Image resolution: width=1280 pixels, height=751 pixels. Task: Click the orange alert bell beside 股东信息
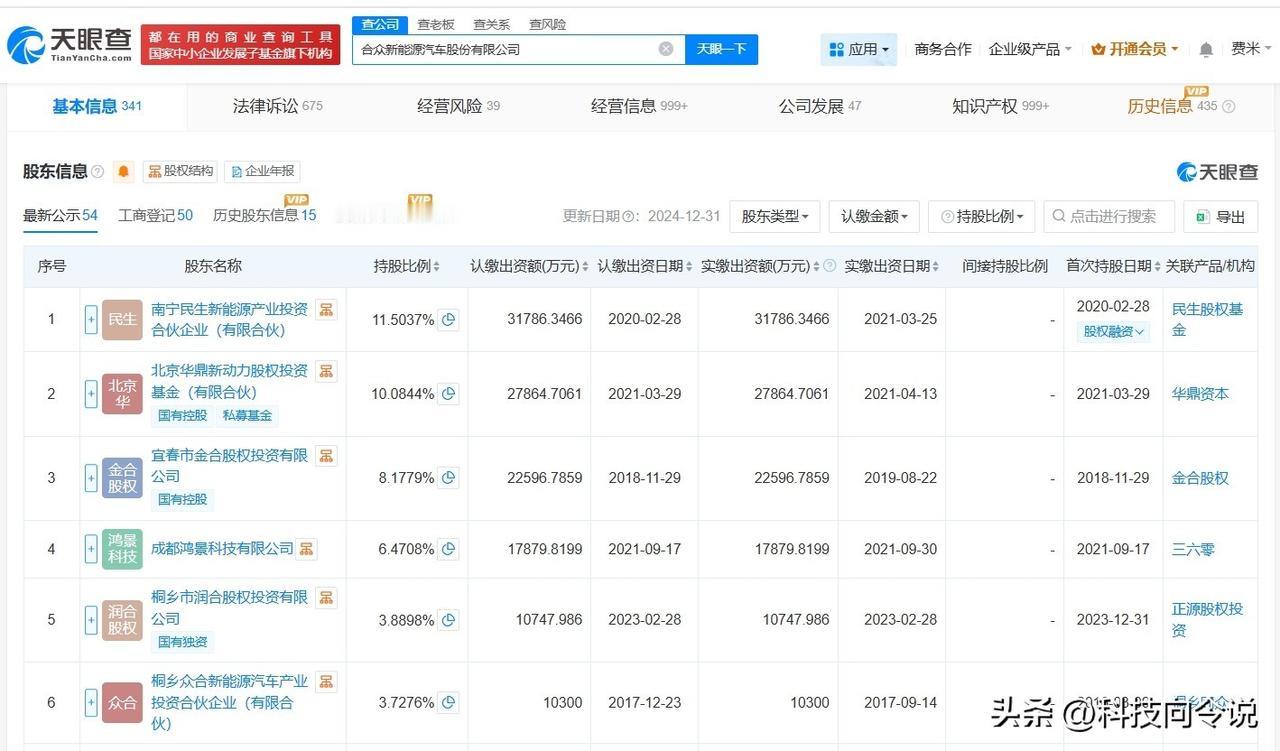123,172
